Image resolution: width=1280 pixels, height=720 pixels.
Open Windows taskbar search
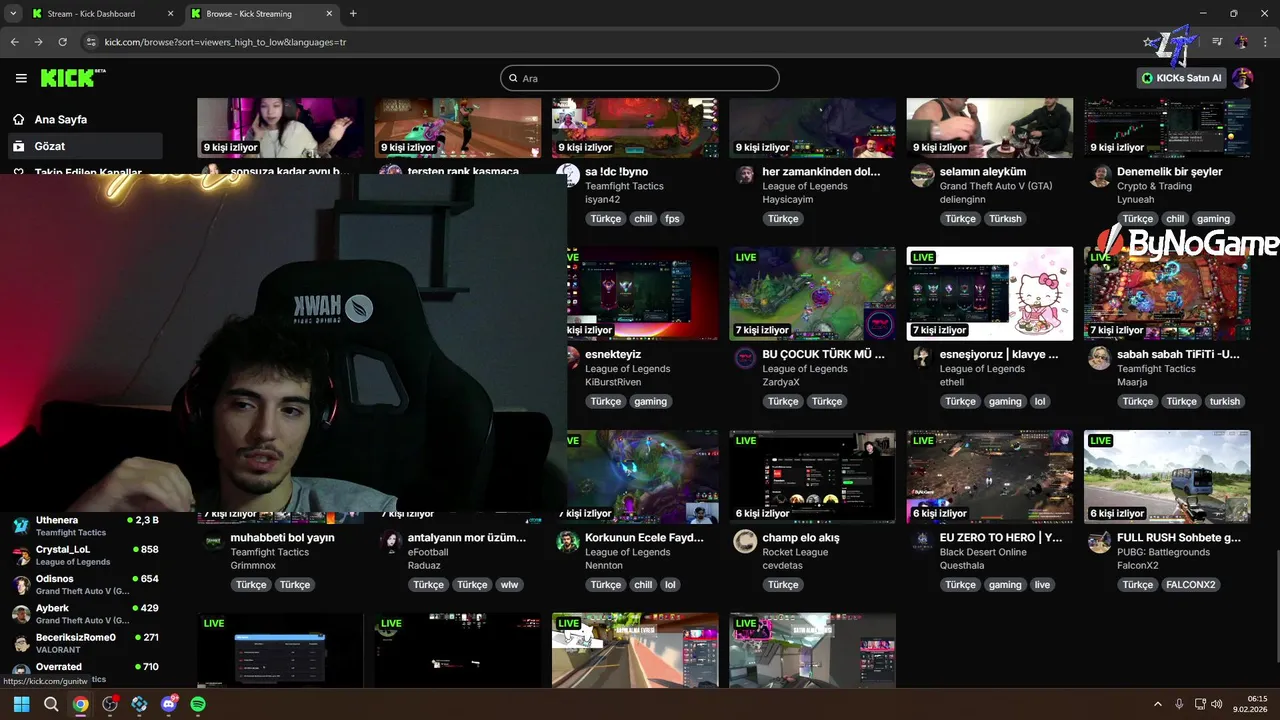coord(51,704)
